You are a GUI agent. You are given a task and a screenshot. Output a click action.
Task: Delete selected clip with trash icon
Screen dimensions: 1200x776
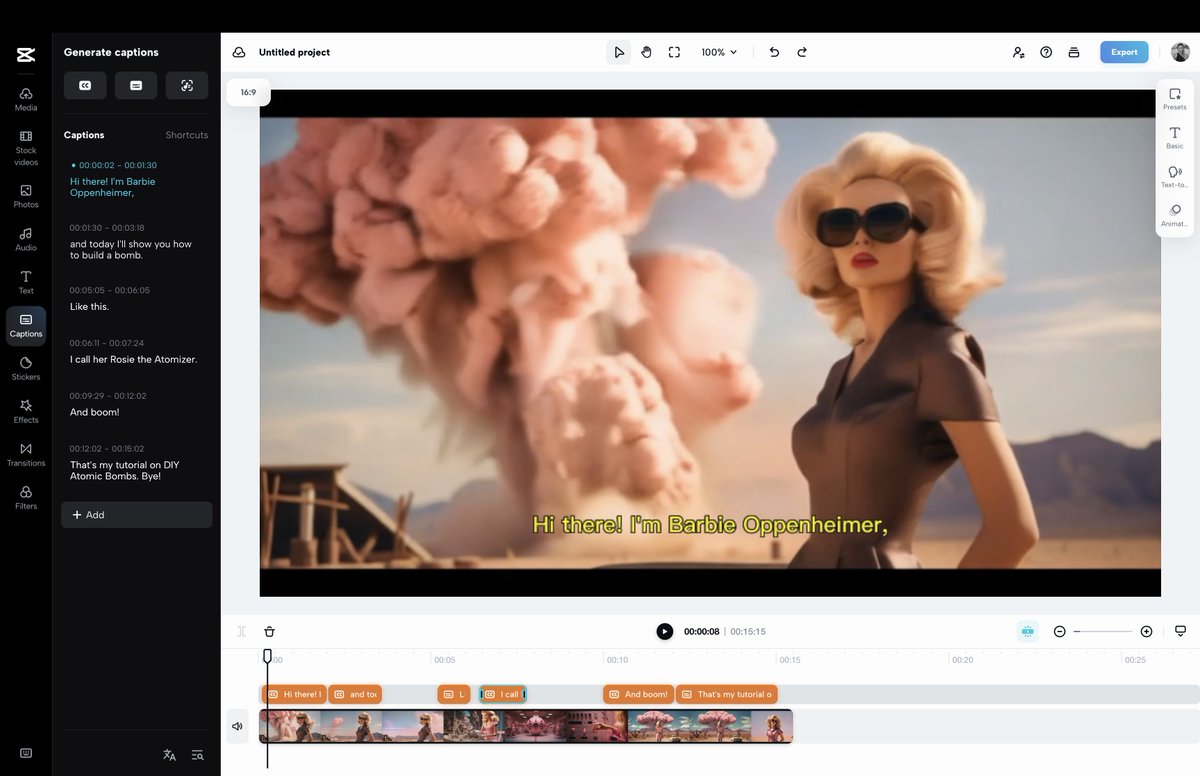269,631
